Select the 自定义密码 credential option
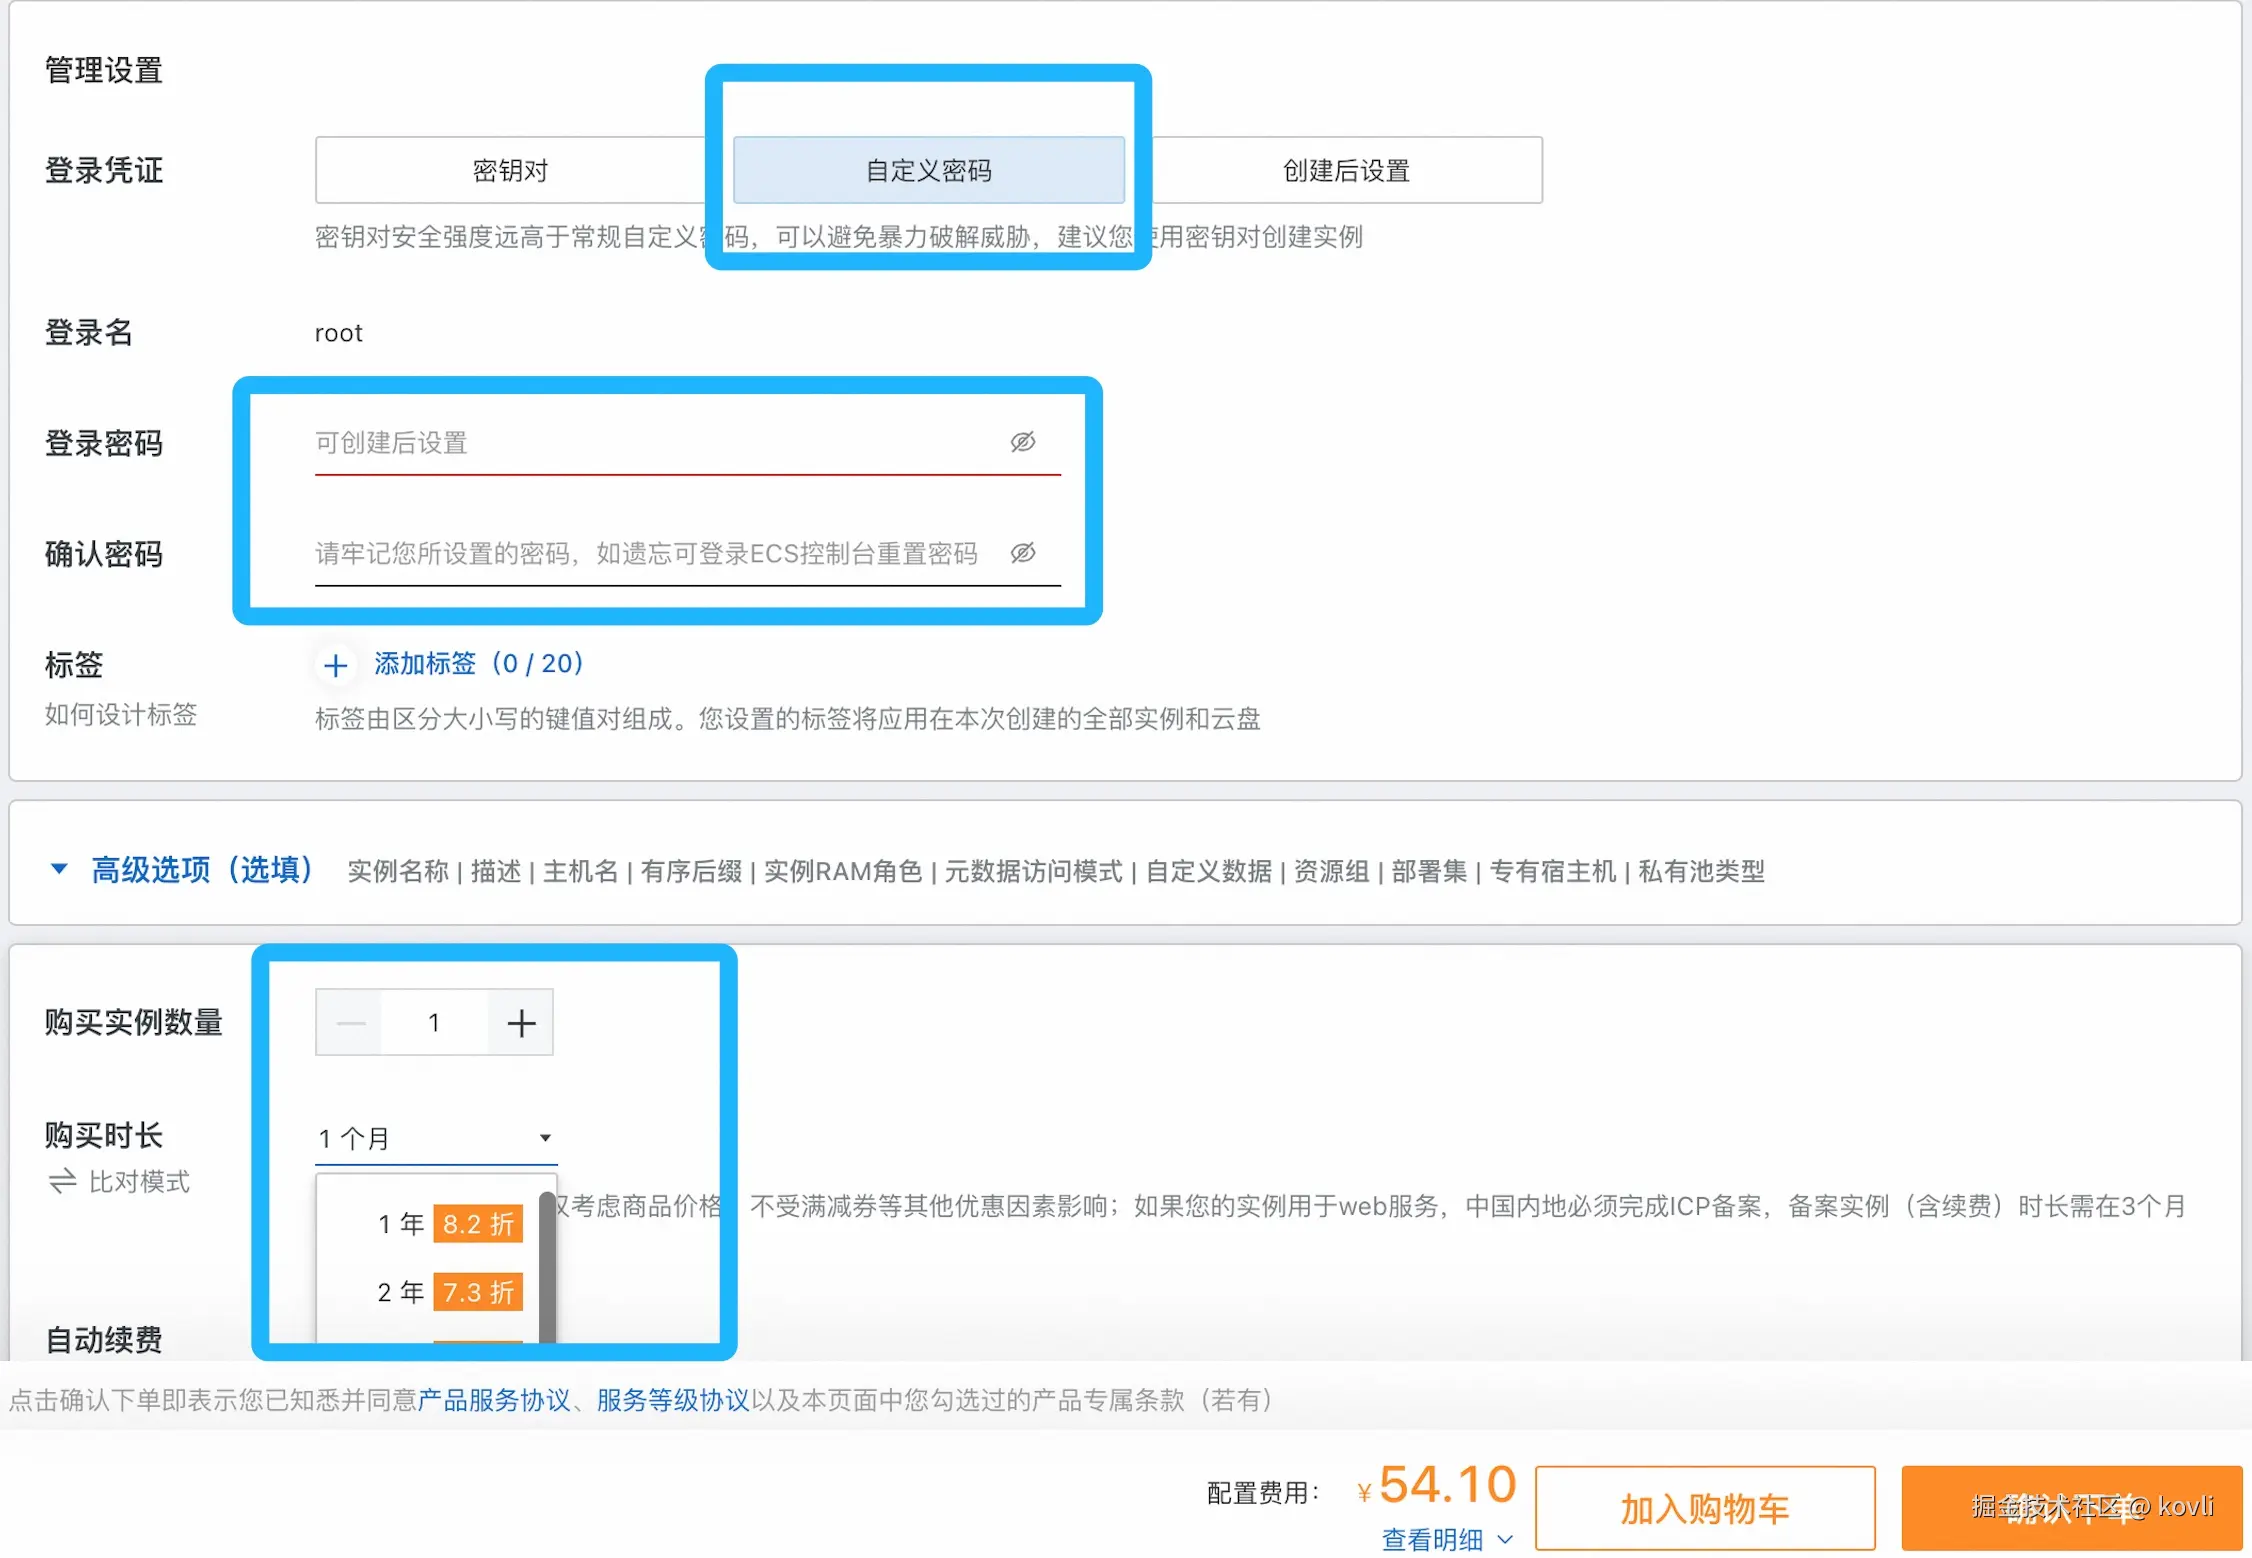The image size is (2252, 1558). (928, 171)
